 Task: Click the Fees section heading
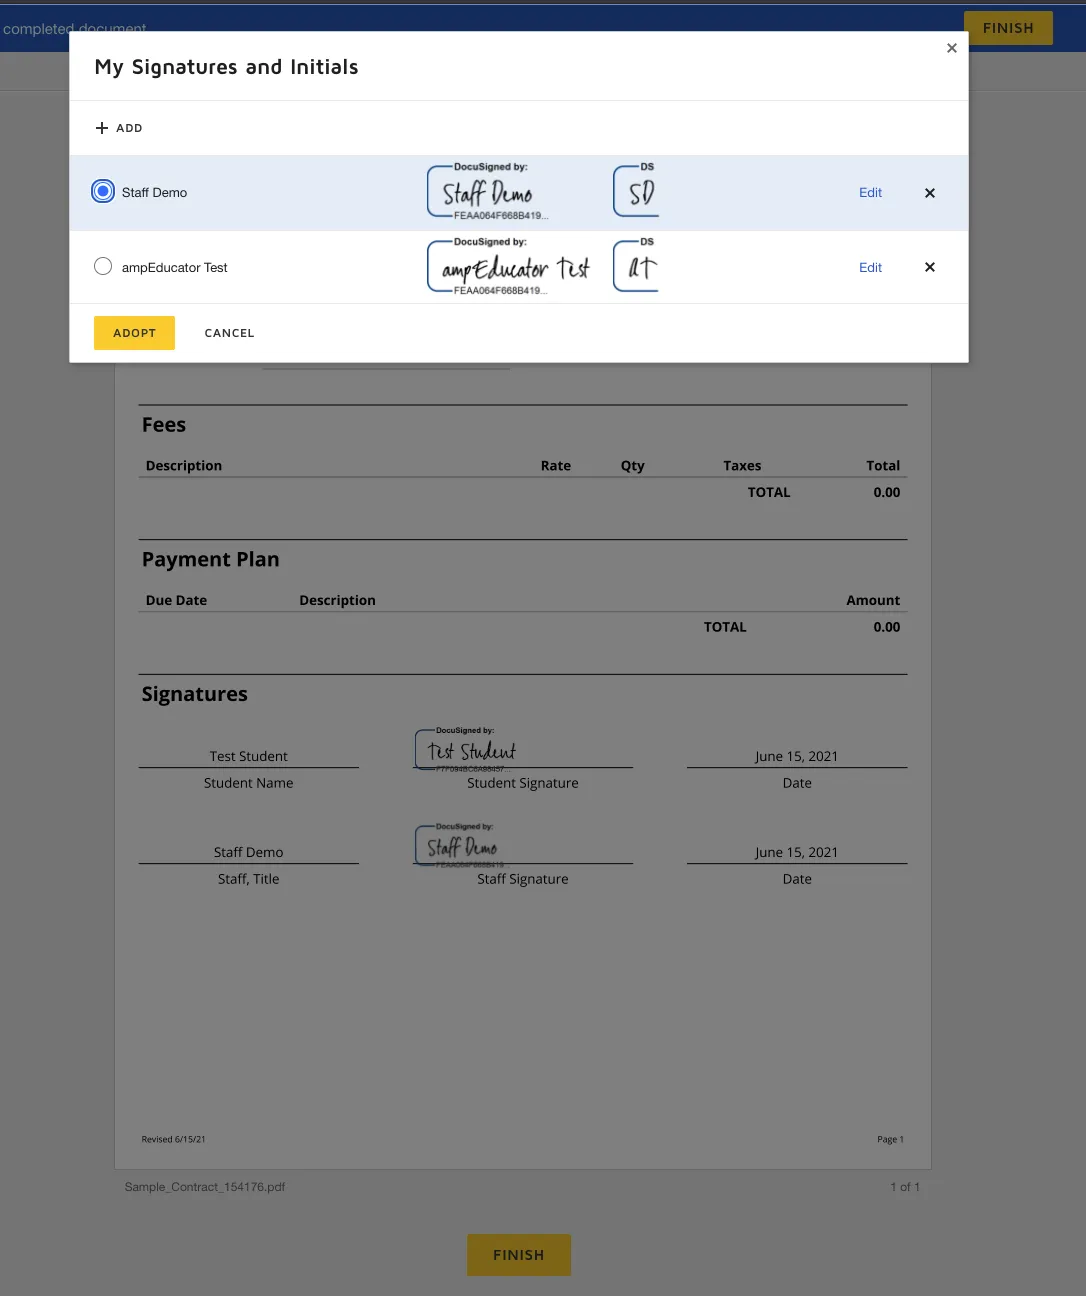pos(164,425)
